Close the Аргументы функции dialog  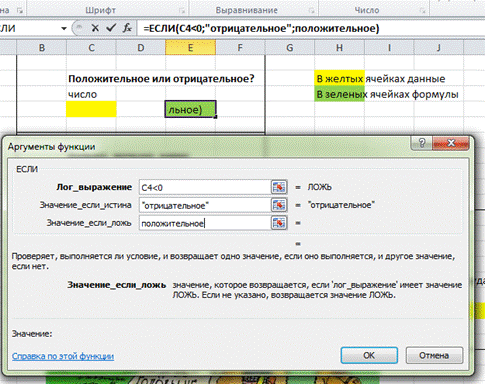[x=451, y=143]
